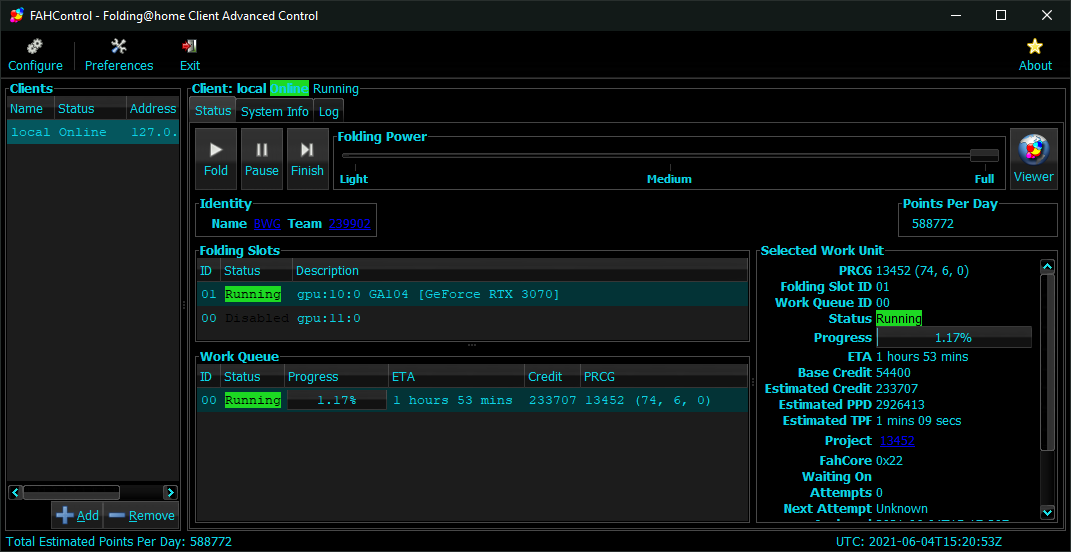Click the Work Queue Progress column header
This screenshot has width=1071, height=552.
pyautogui.click(x=335, y=376)
